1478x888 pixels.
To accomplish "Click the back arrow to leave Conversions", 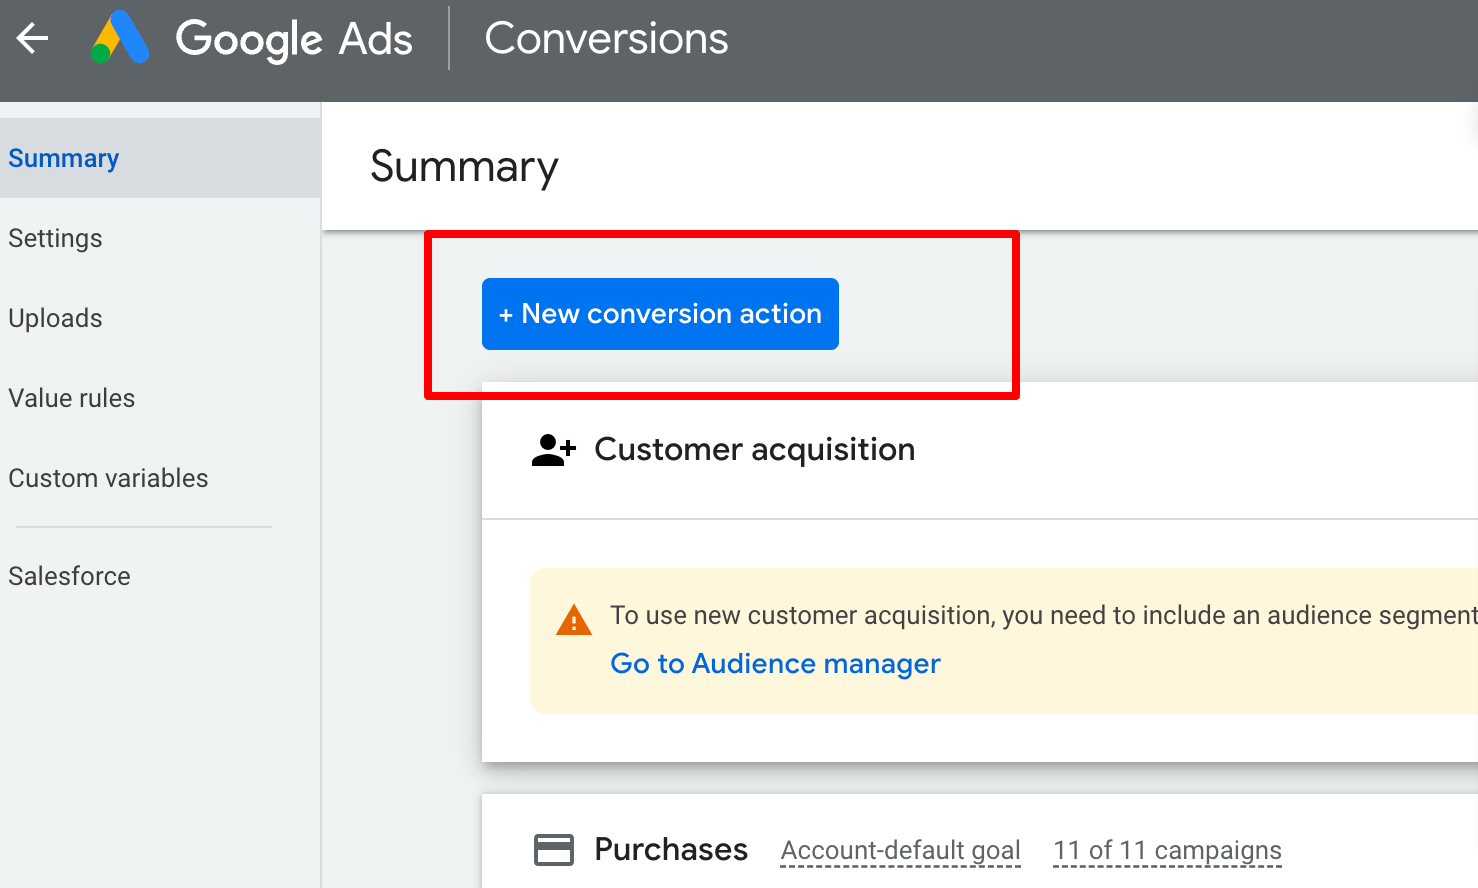I will pos(32,38).
